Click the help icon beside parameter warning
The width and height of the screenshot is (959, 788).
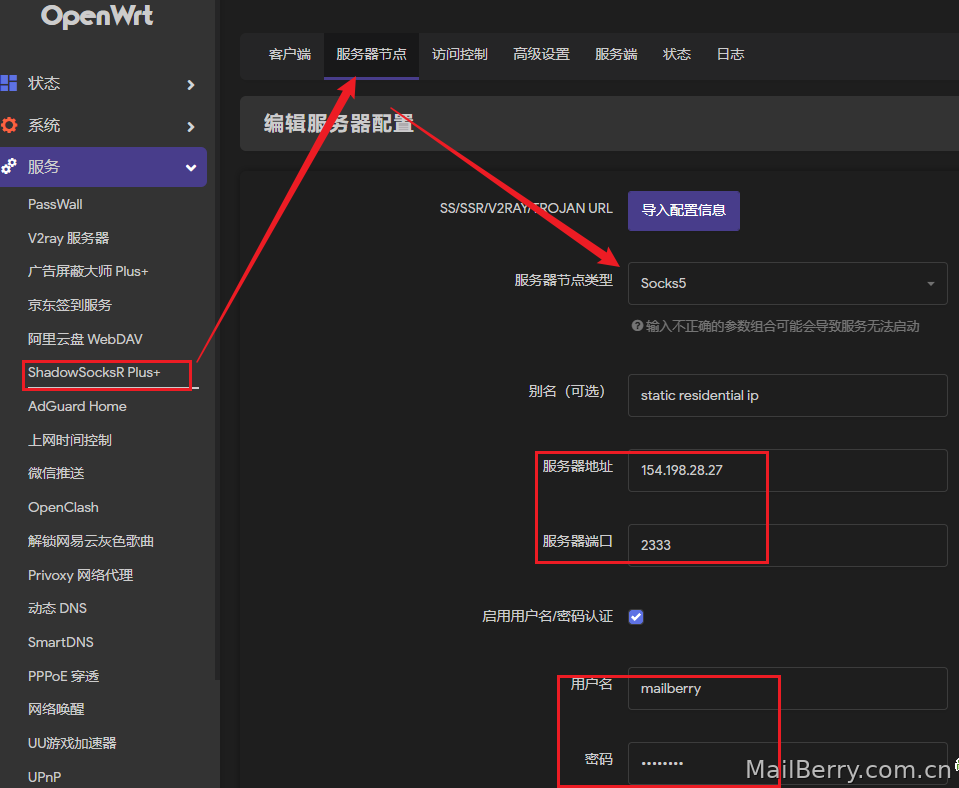coord(637,325)
